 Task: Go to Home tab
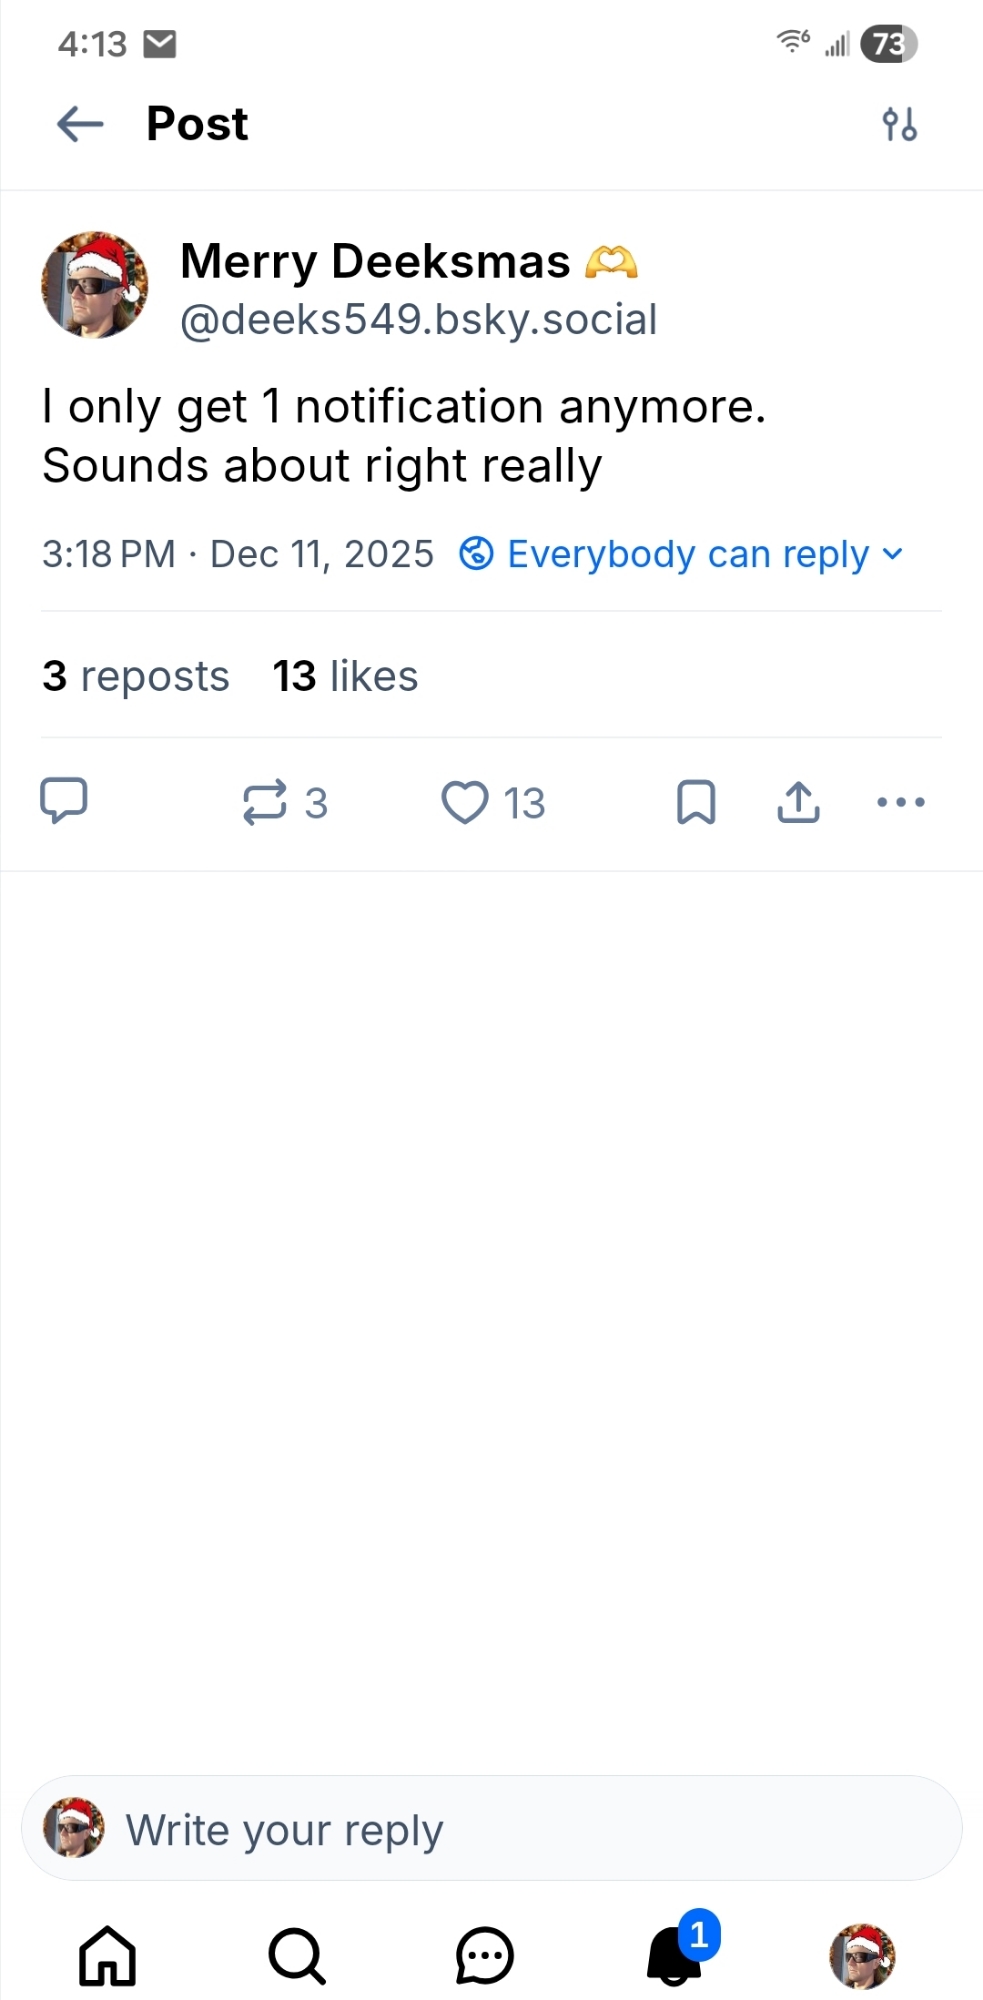pyautogui.click(x=107, y=1956)
